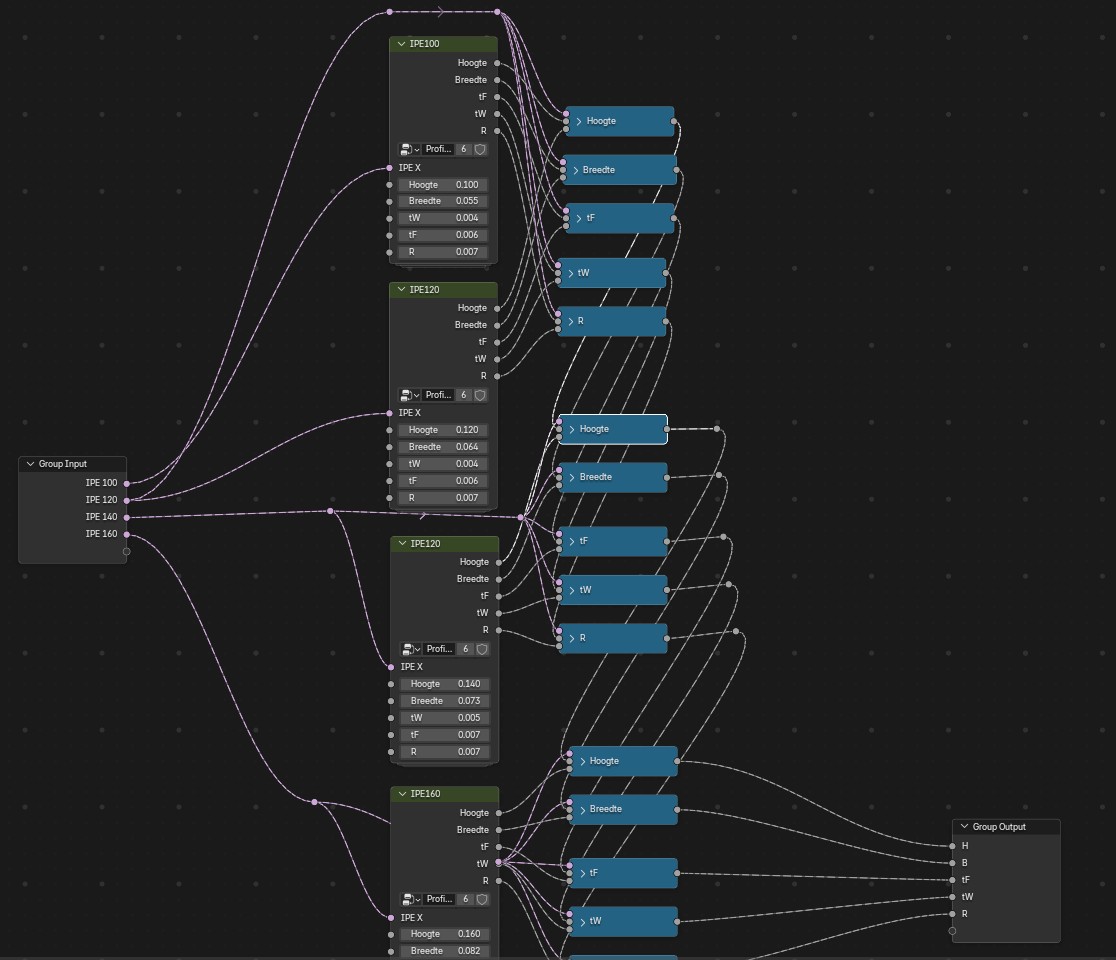
Task: Toggle fake user shield in IPE120 node with Hoogte 0.120
Action: (x=480, y=395)
